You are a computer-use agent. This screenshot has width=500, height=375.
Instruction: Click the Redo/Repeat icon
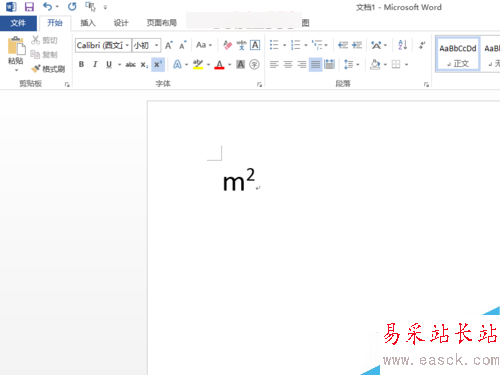click(x=72, y=6)
